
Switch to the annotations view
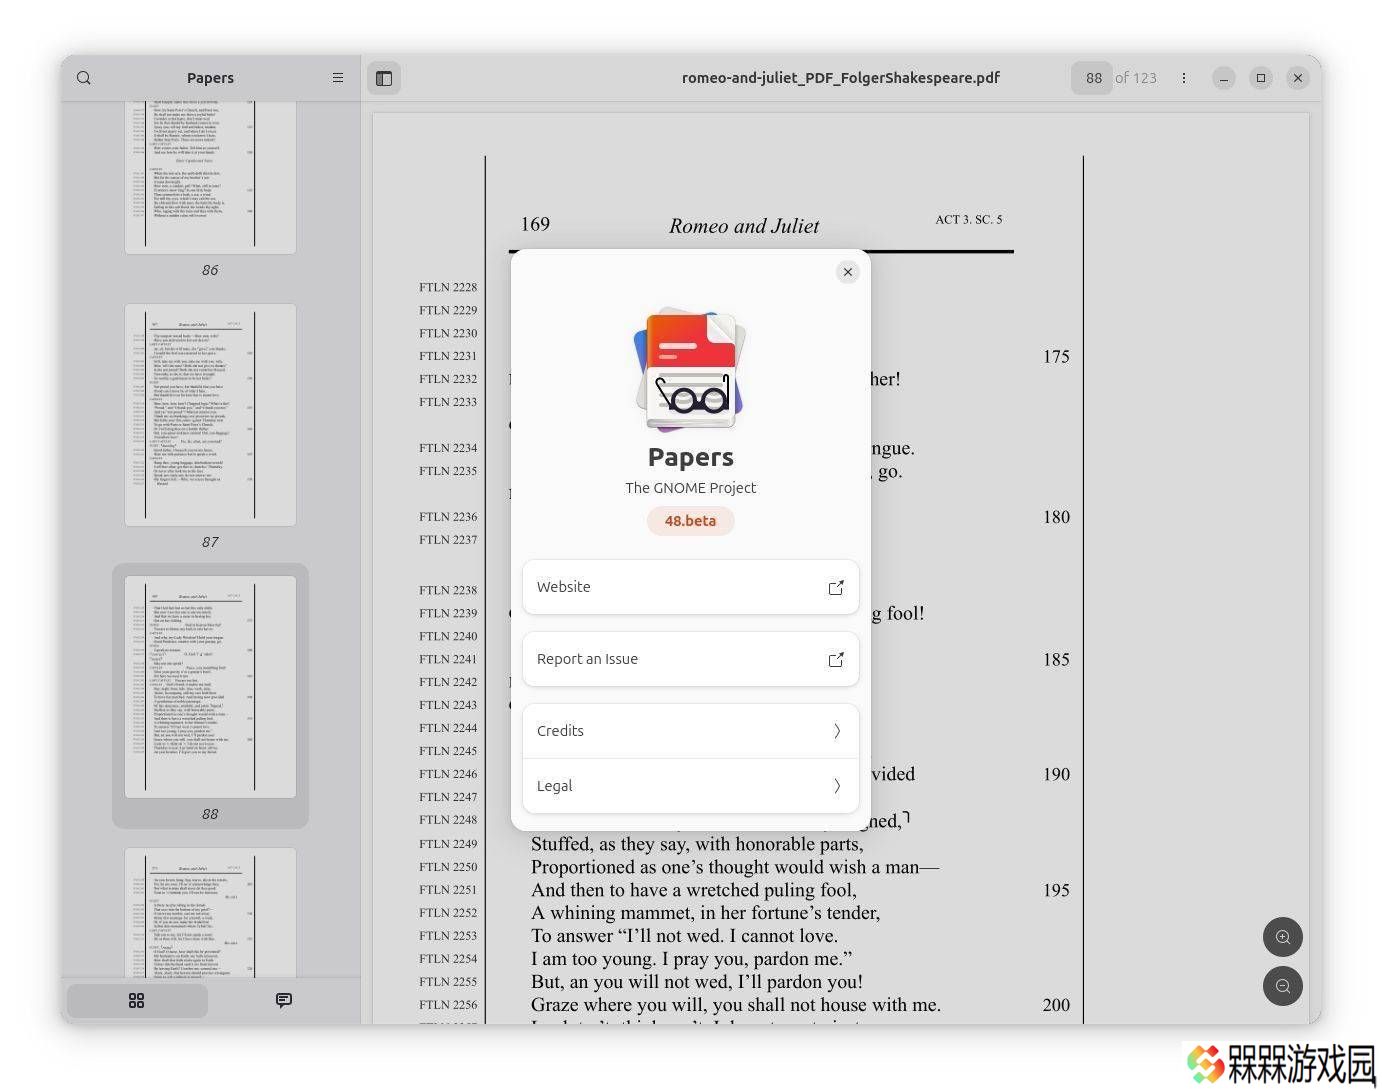[x=284, y=1001]
